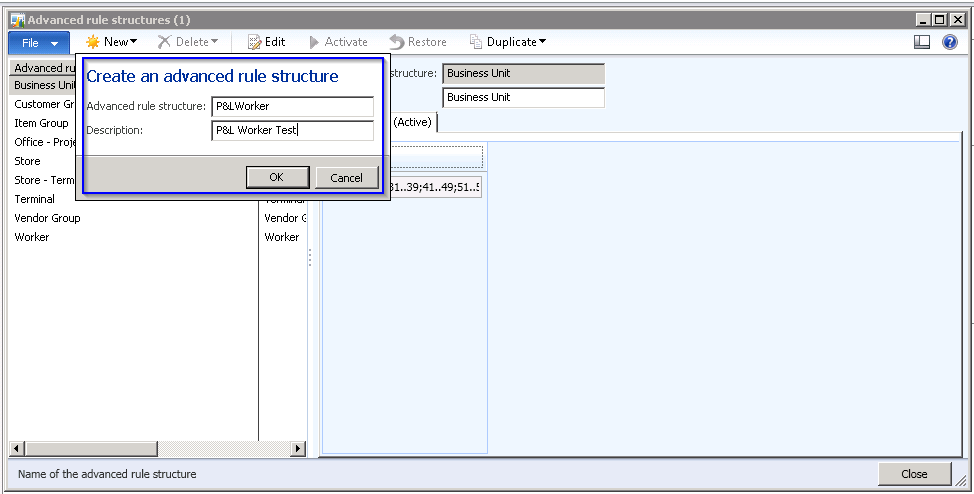Viewport: 974px width, 494px height.
Task: Switch to the (Active) tab
Action: pos(412,122)
